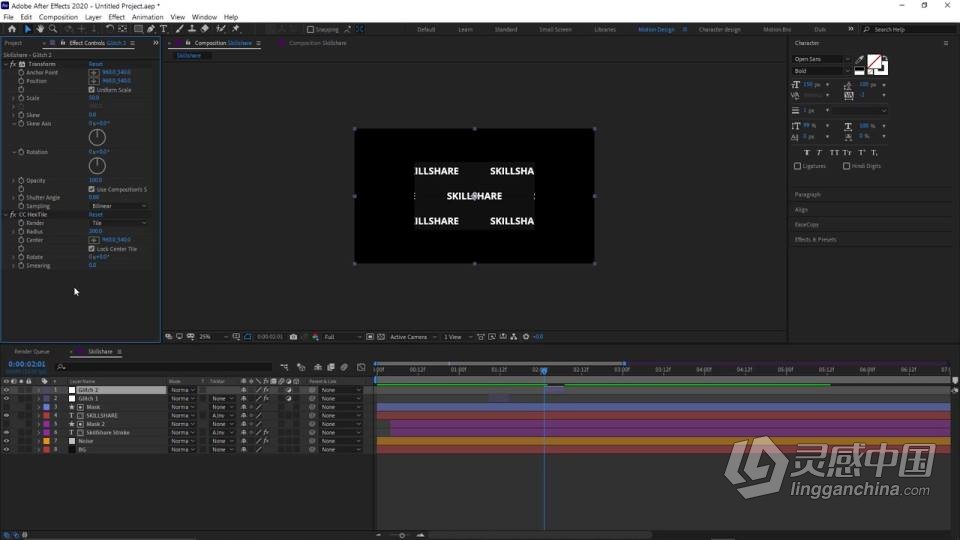
Task: Open the File menu
Action: coord(9,17)
